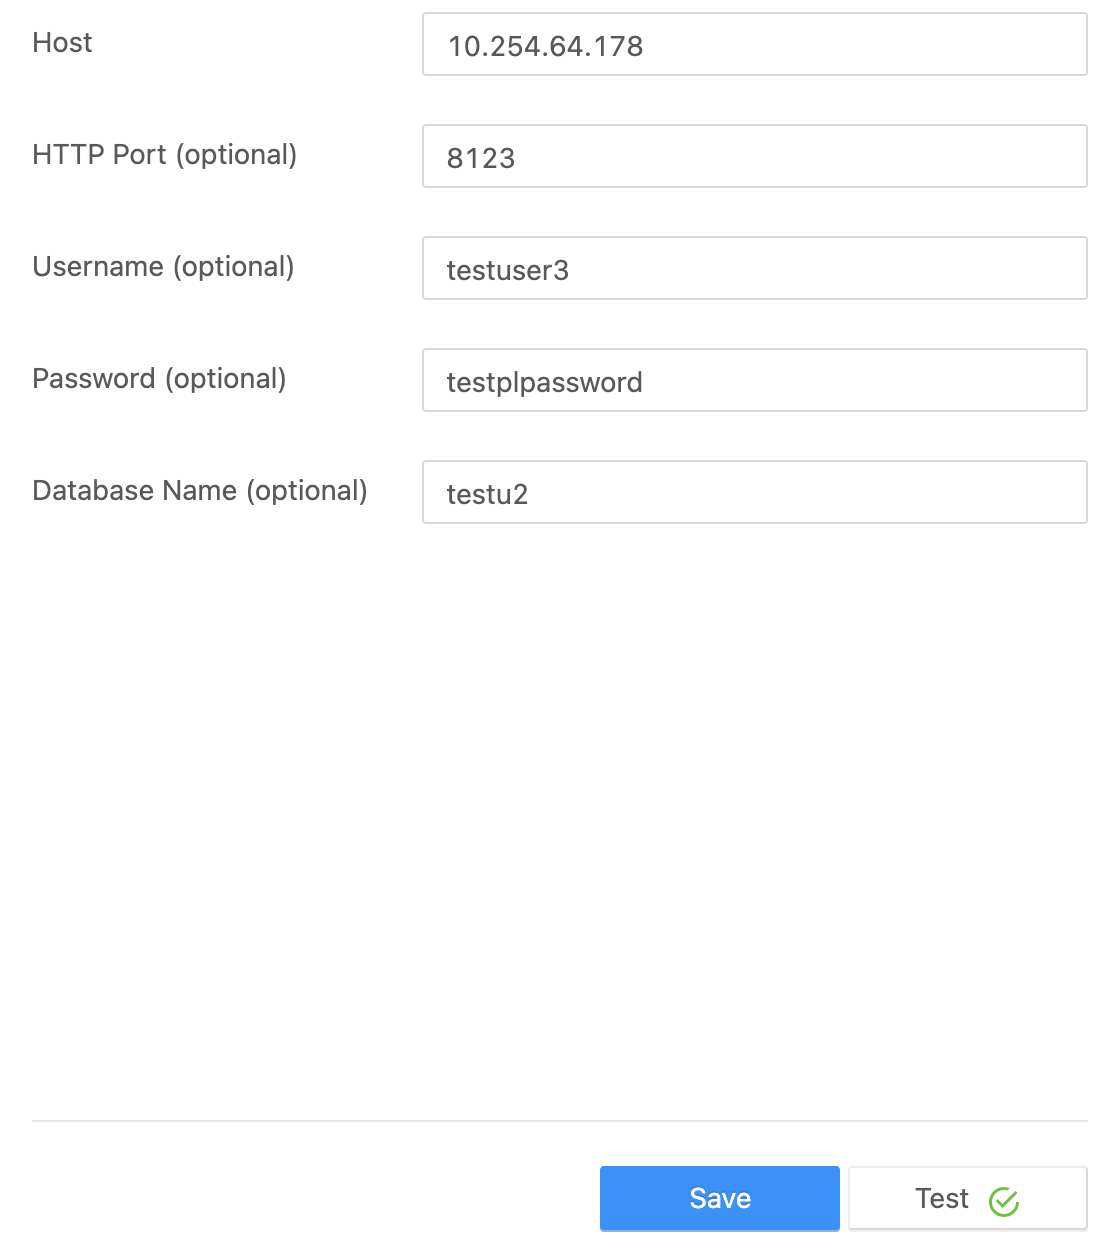The height and width of the screenshot is (1256, 1114).
Task: Click the HTTP Port (optional) label
Action: coord(165,155)
